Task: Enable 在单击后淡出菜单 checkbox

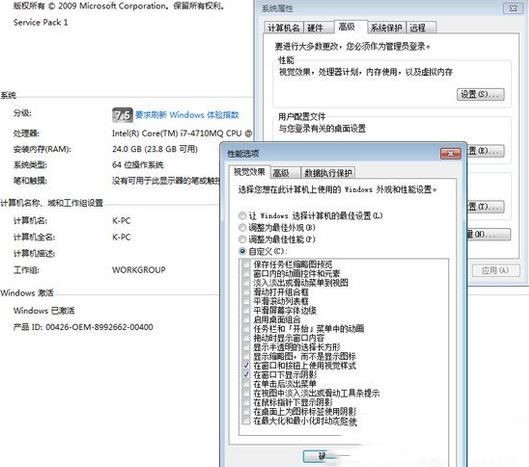Action: (x=246, y=384)
